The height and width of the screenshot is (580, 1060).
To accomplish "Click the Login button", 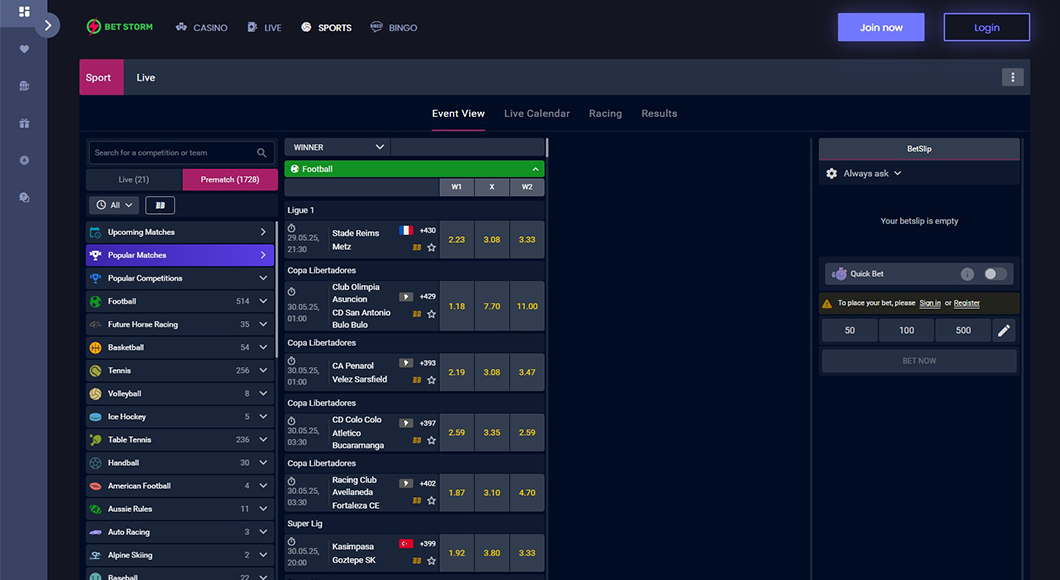I will click(x=986, y=28).
